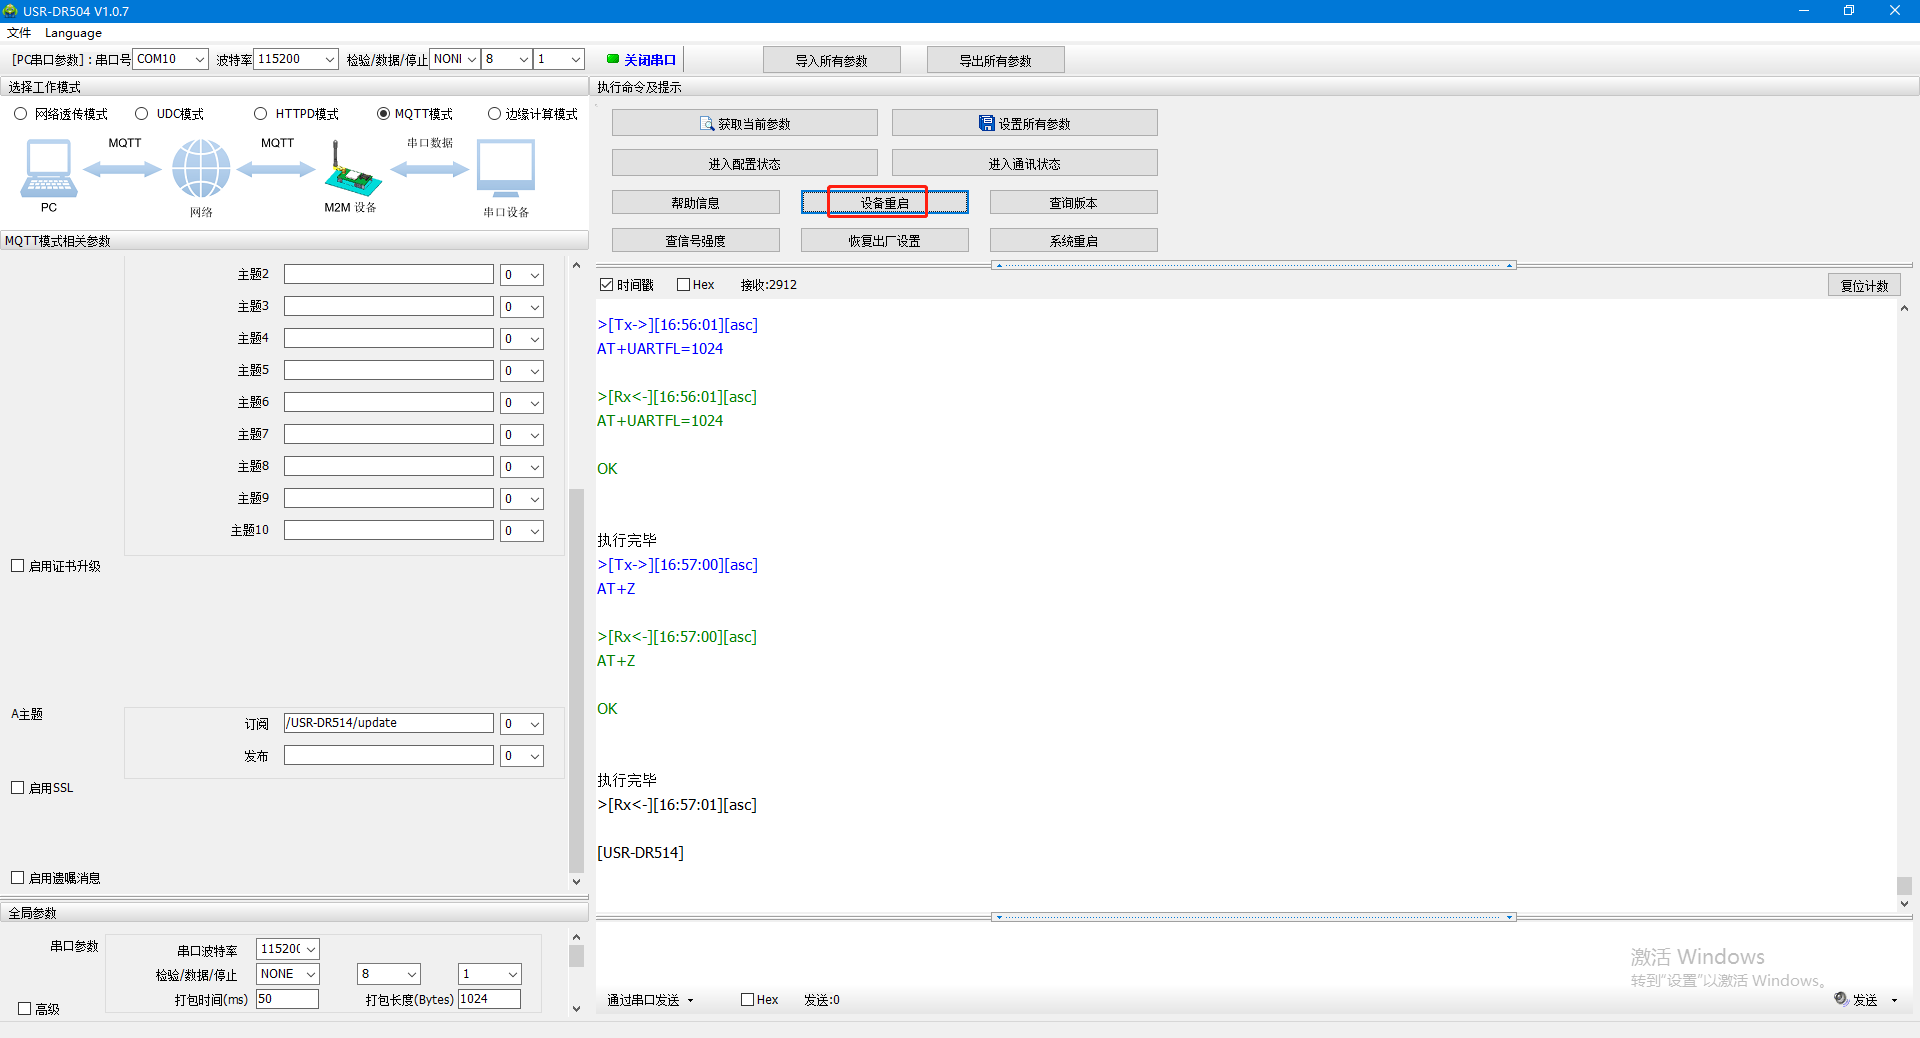Click the 获取当前参数 magnifier icon
Viewport: 1920px width, 1038px height.
(x=707, y=124)
